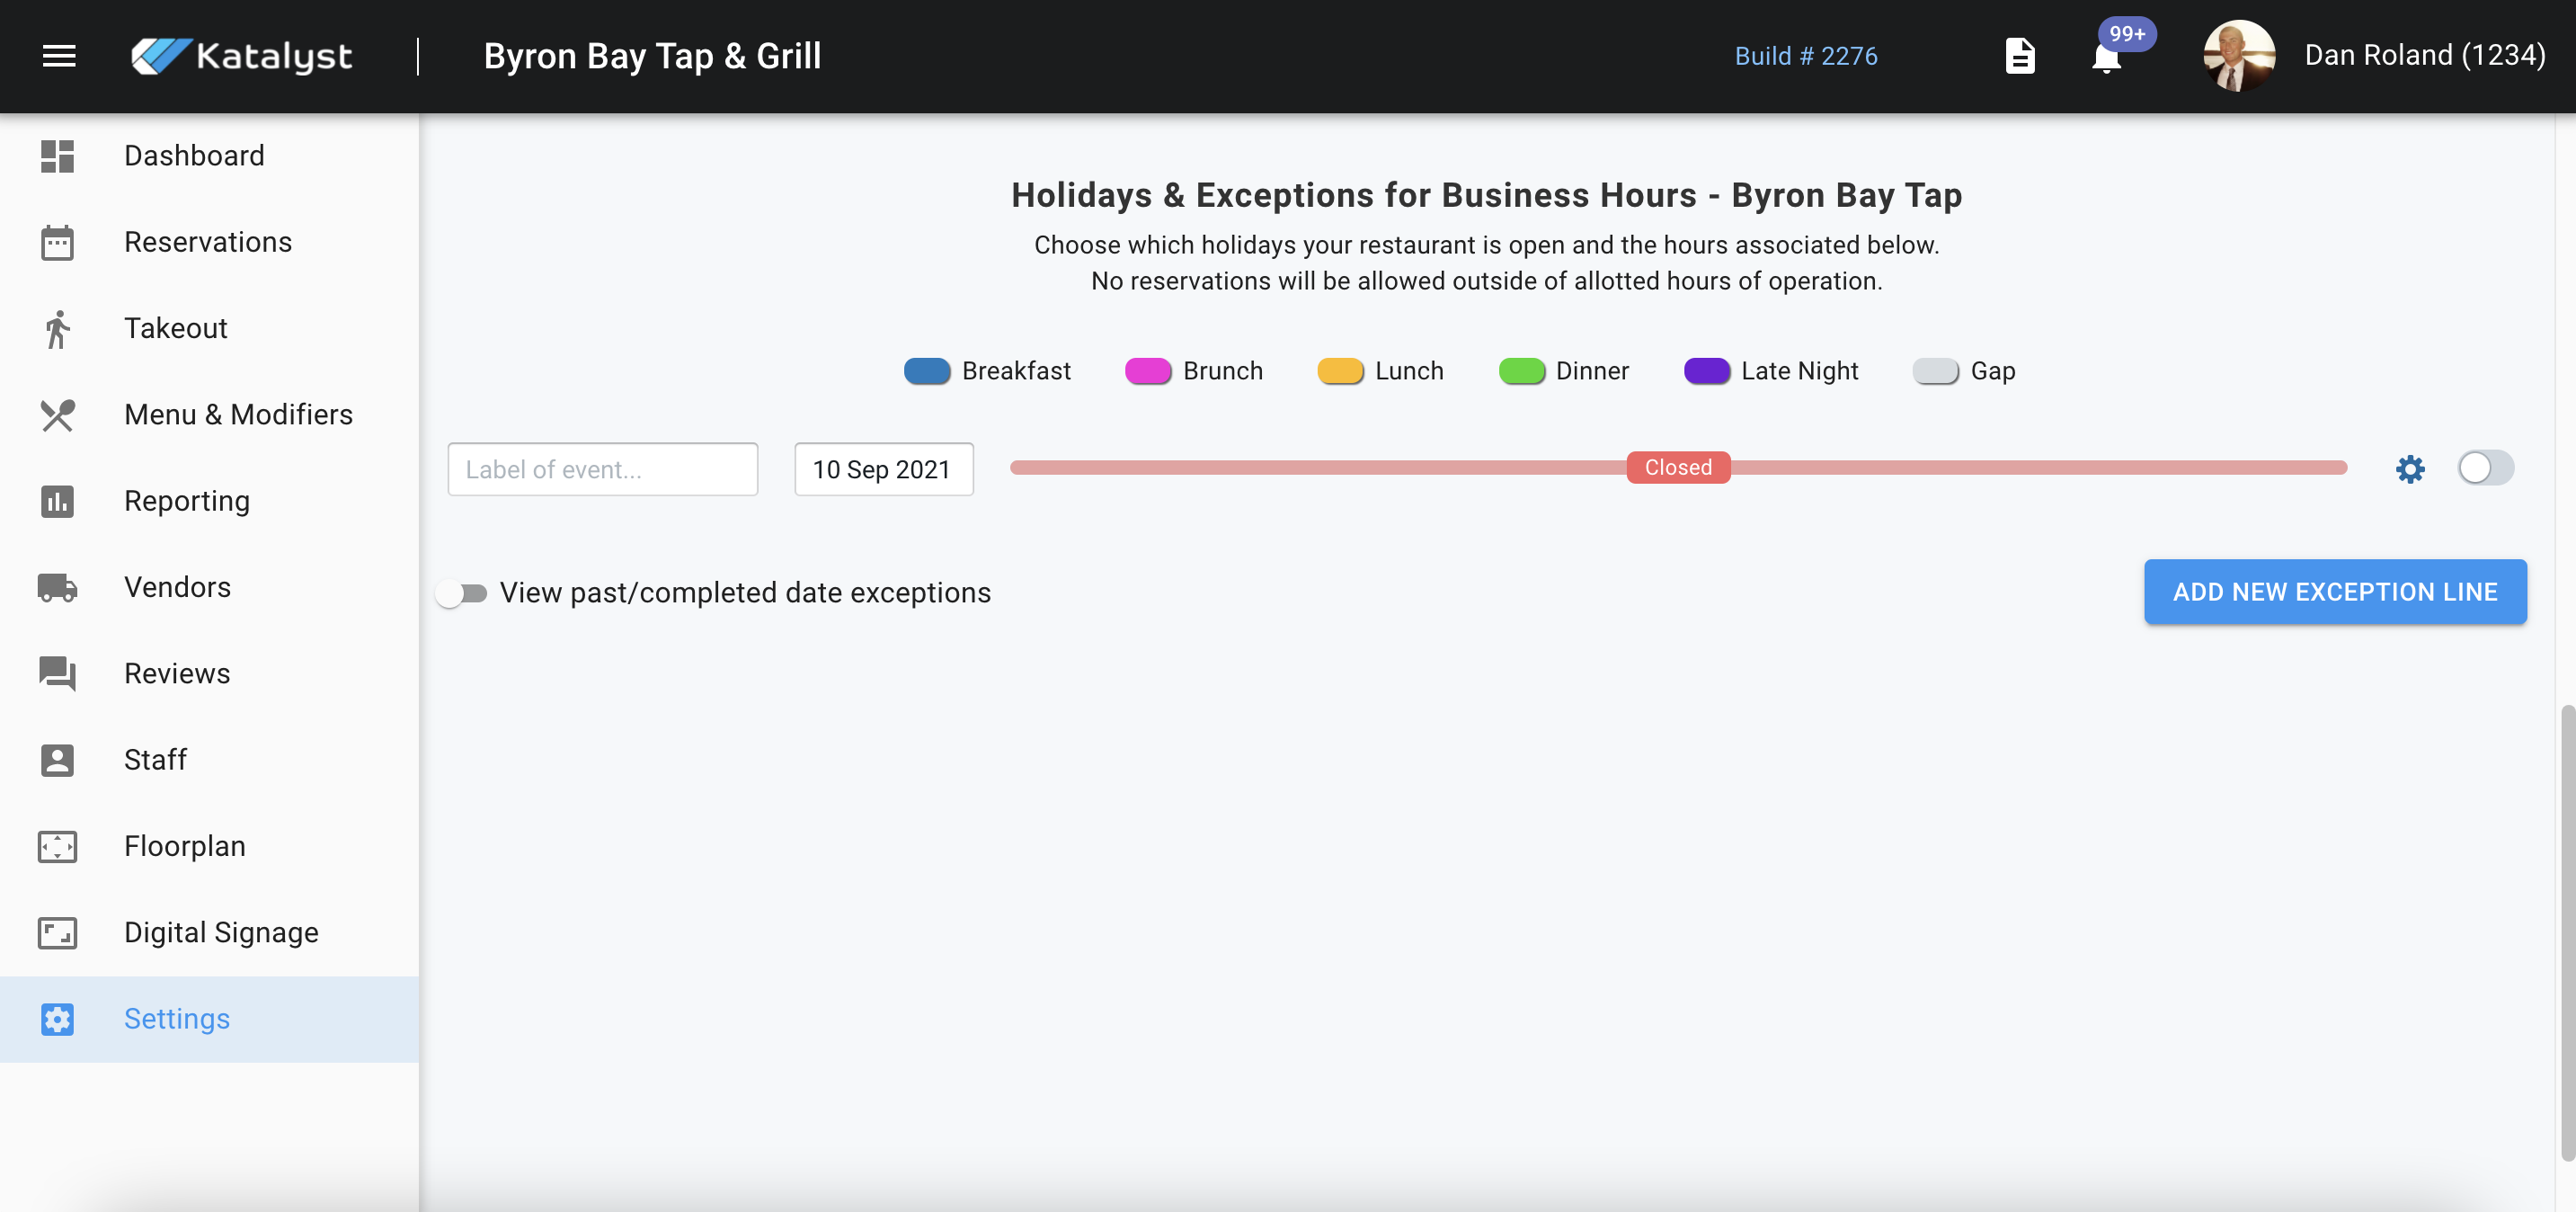Image resolution: width=2576 pixels, height=1212 pixels.
Task: Click the Dashboard grid icon
Action: (57, 156)
